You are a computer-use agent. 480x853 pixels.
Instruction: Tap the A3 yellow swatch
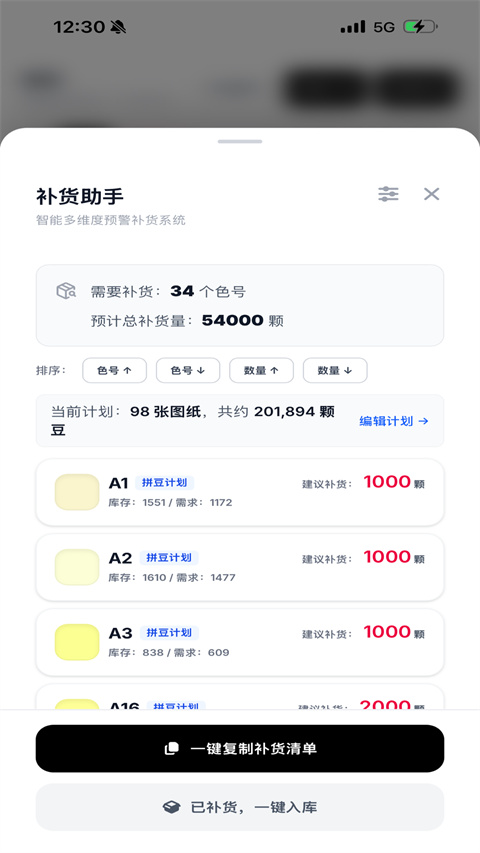(77, 642)
